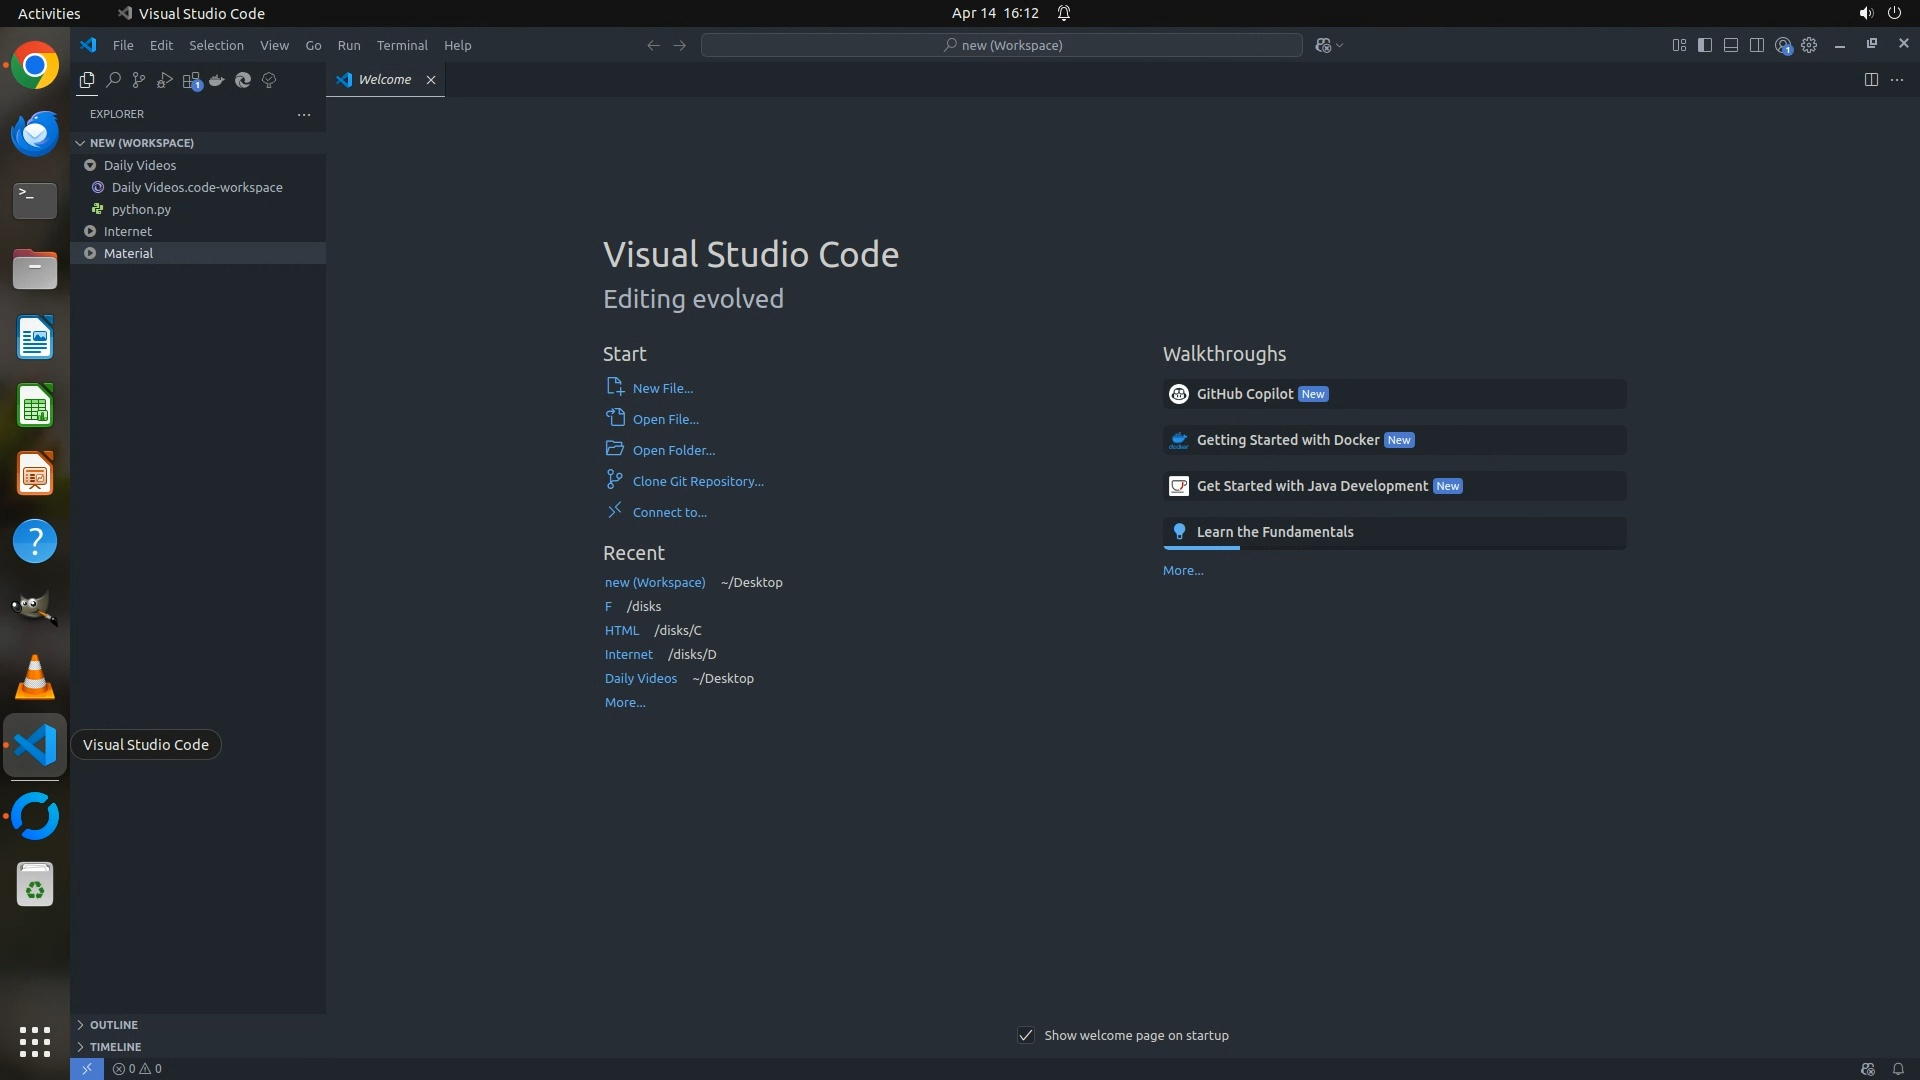Click the split editor right icon
The image size is (1920, 1080).
[1871, 80]
